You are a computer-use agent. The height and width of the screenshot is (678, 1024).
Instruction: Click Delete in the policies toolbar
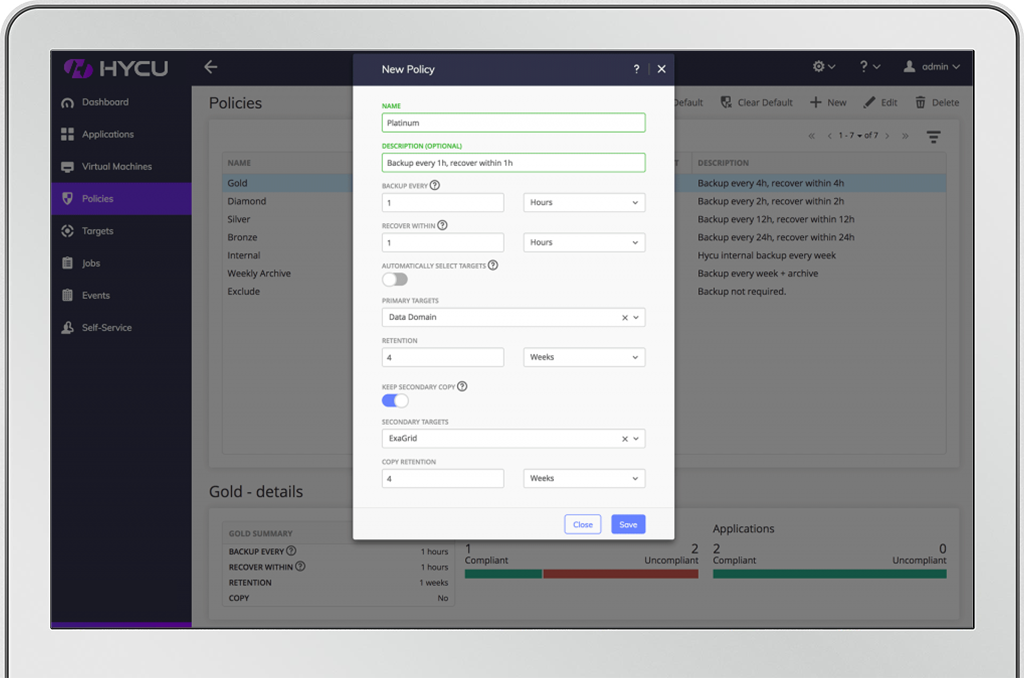937,103
